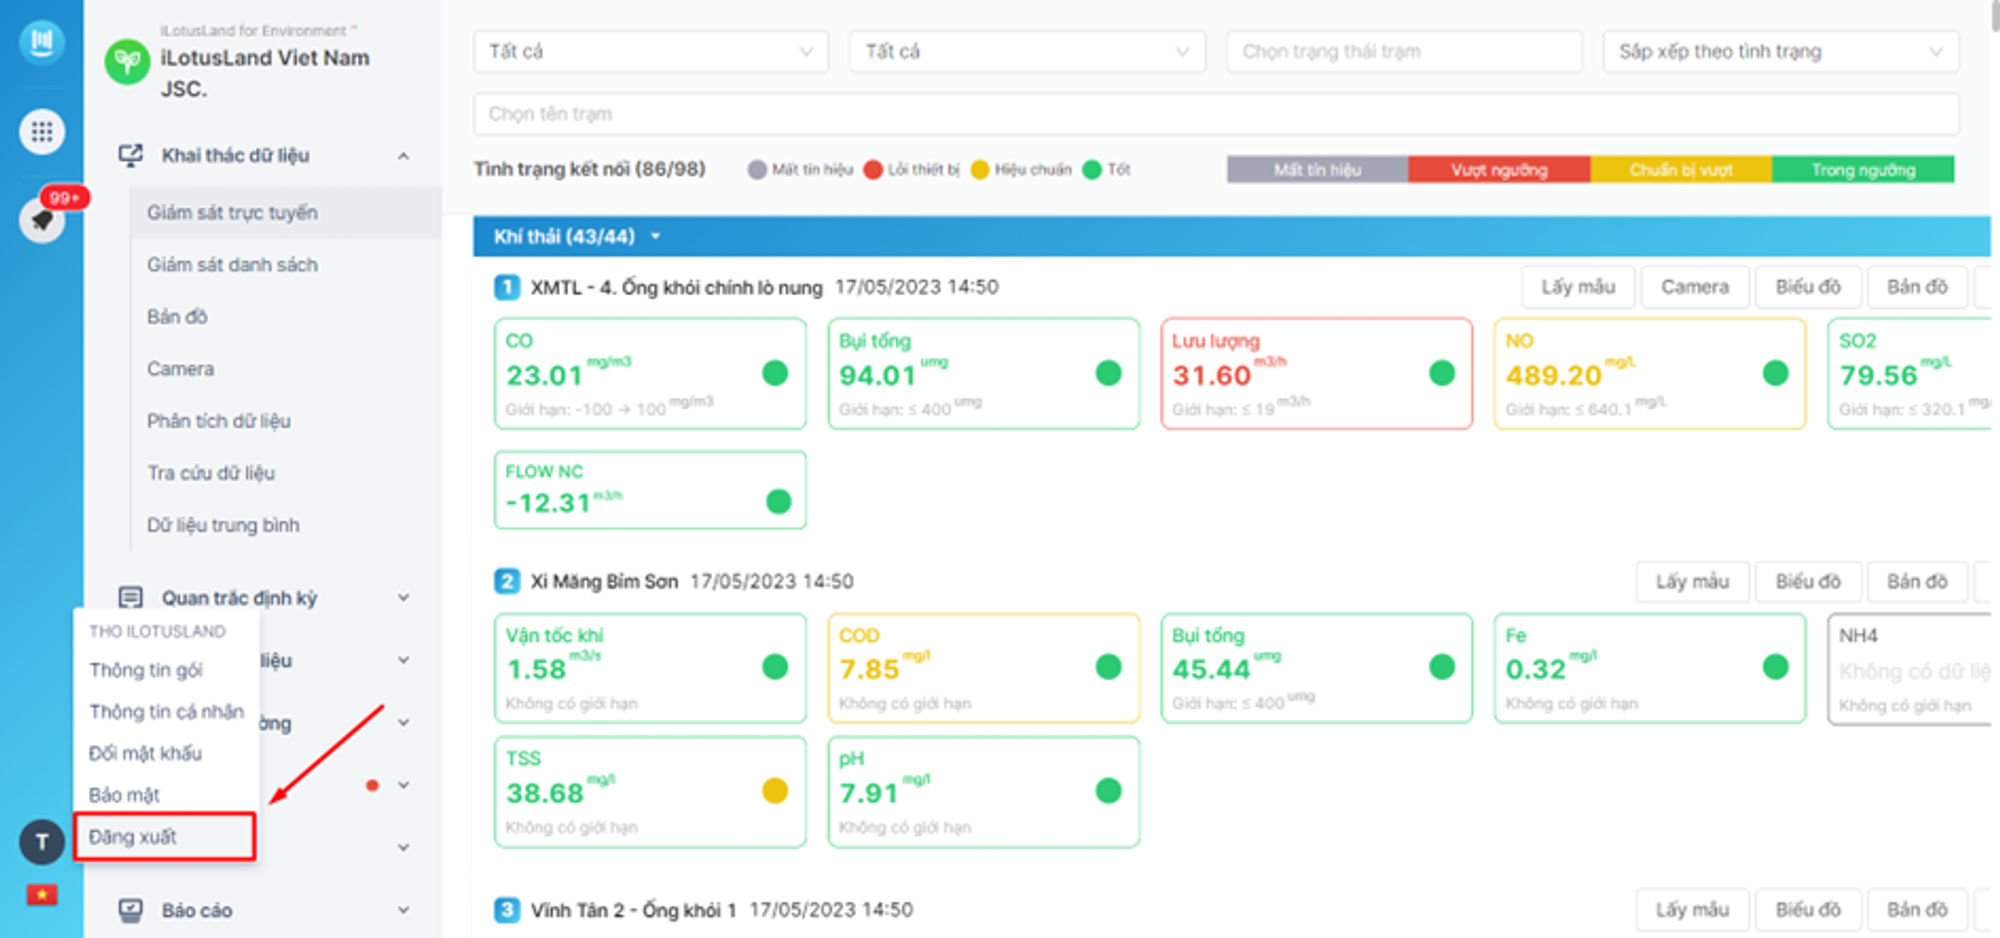Click Bản đồ for Xi Măng Bỉm Sơn
Screen dimensions: 2000x938
pos(1917,582)
